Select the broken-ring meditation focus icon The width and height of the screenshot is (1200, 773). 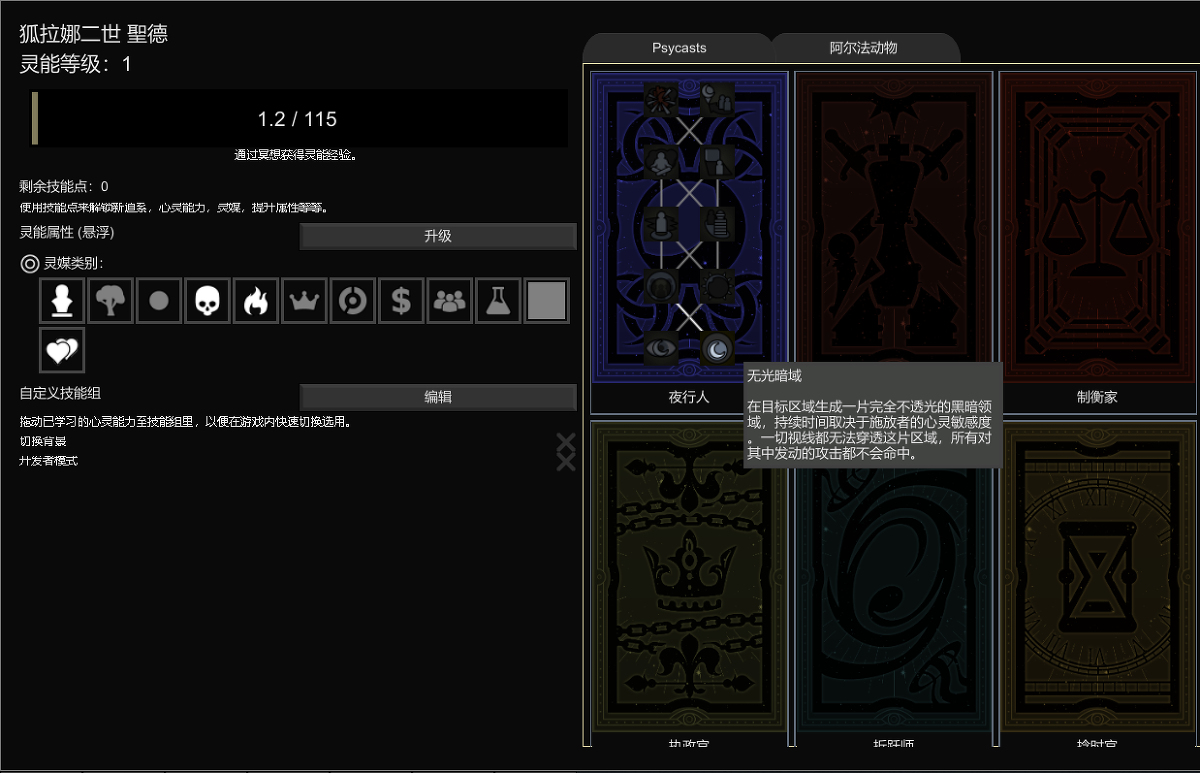[353, 300]
